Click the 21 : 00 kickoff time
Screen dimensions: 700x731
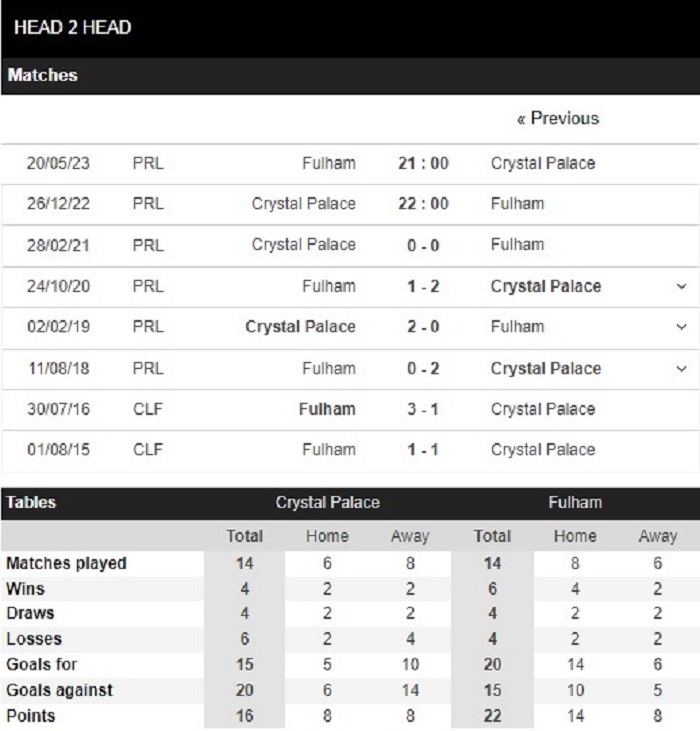[423, 163]
